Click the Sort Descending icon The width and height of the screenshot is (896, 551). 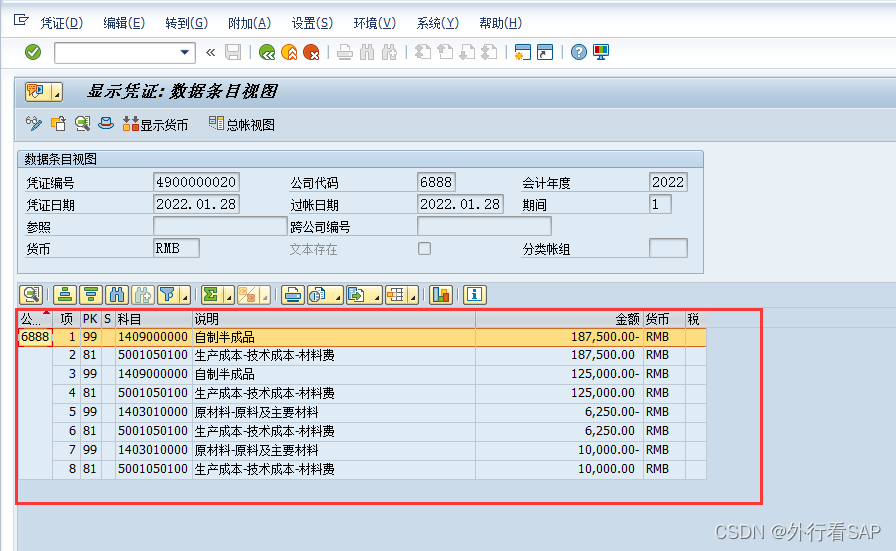(91, 295)
